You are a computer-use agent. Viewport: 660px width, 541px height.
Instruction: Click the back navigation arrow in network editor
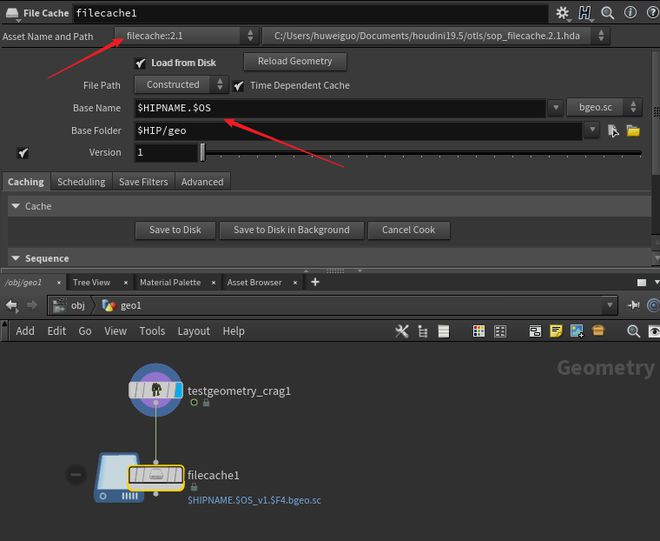pos(12,306)
